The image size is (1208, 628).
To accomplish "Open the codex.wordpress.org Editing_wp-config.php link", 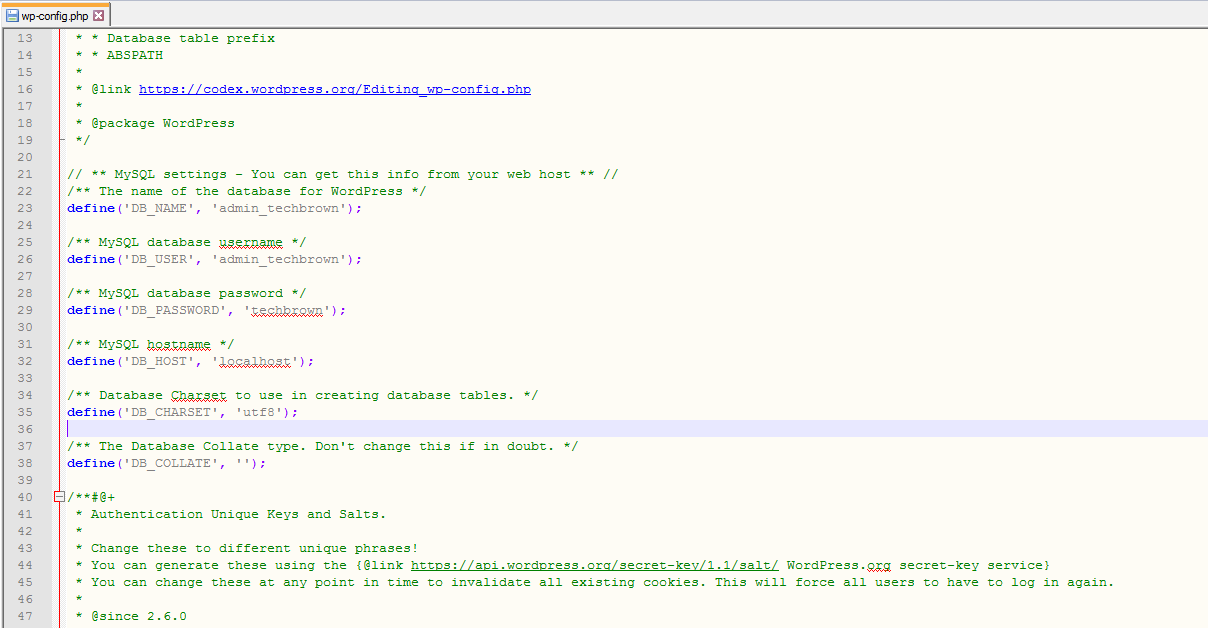I will pyautogui.click(x=334, y=89).
